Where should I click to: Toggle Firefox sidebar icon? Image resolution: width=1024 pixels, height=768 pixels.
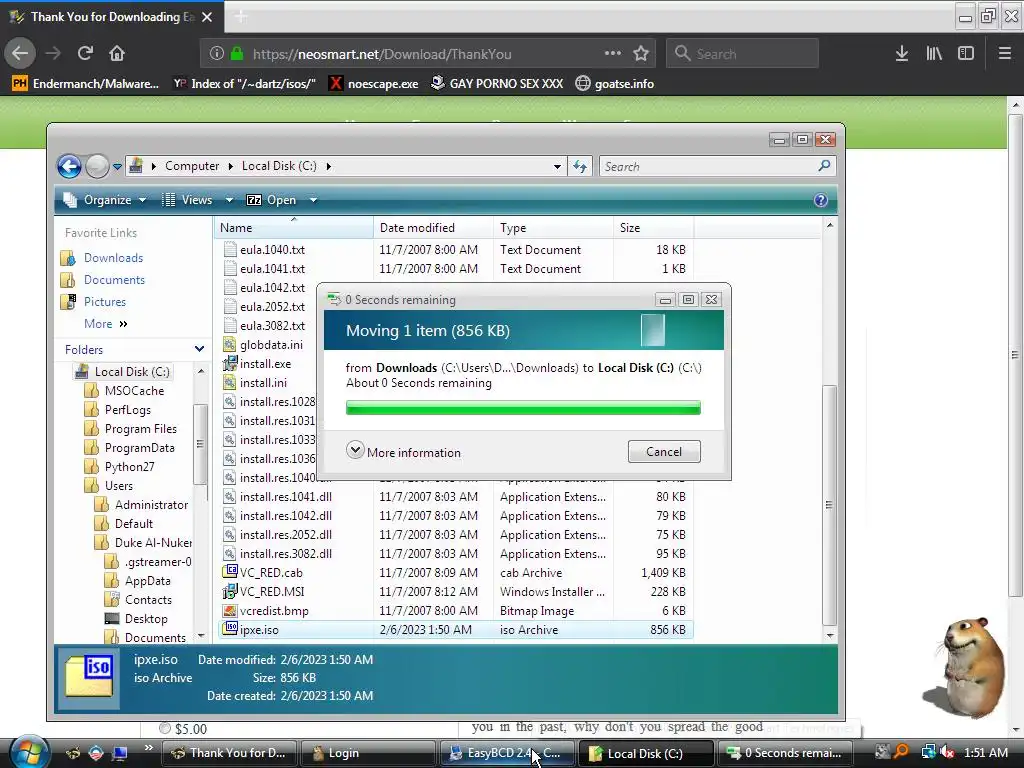(x=966, y=54)
